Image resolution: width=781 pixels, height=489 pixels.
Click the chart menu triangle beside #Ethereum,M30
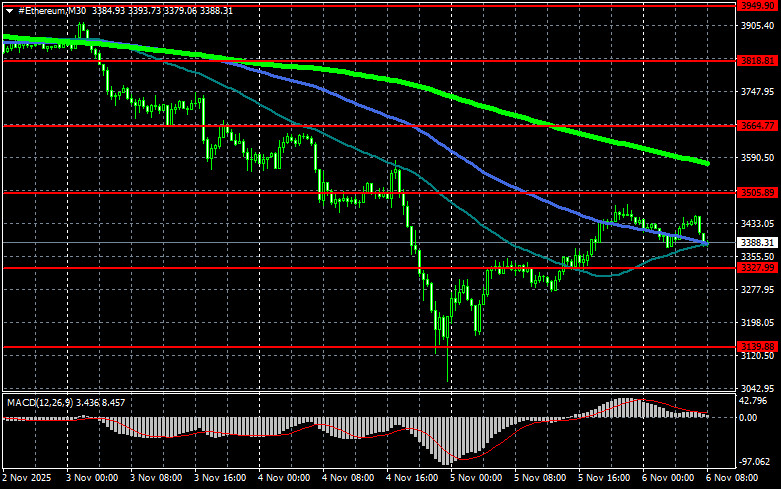[x=9, y=11]
